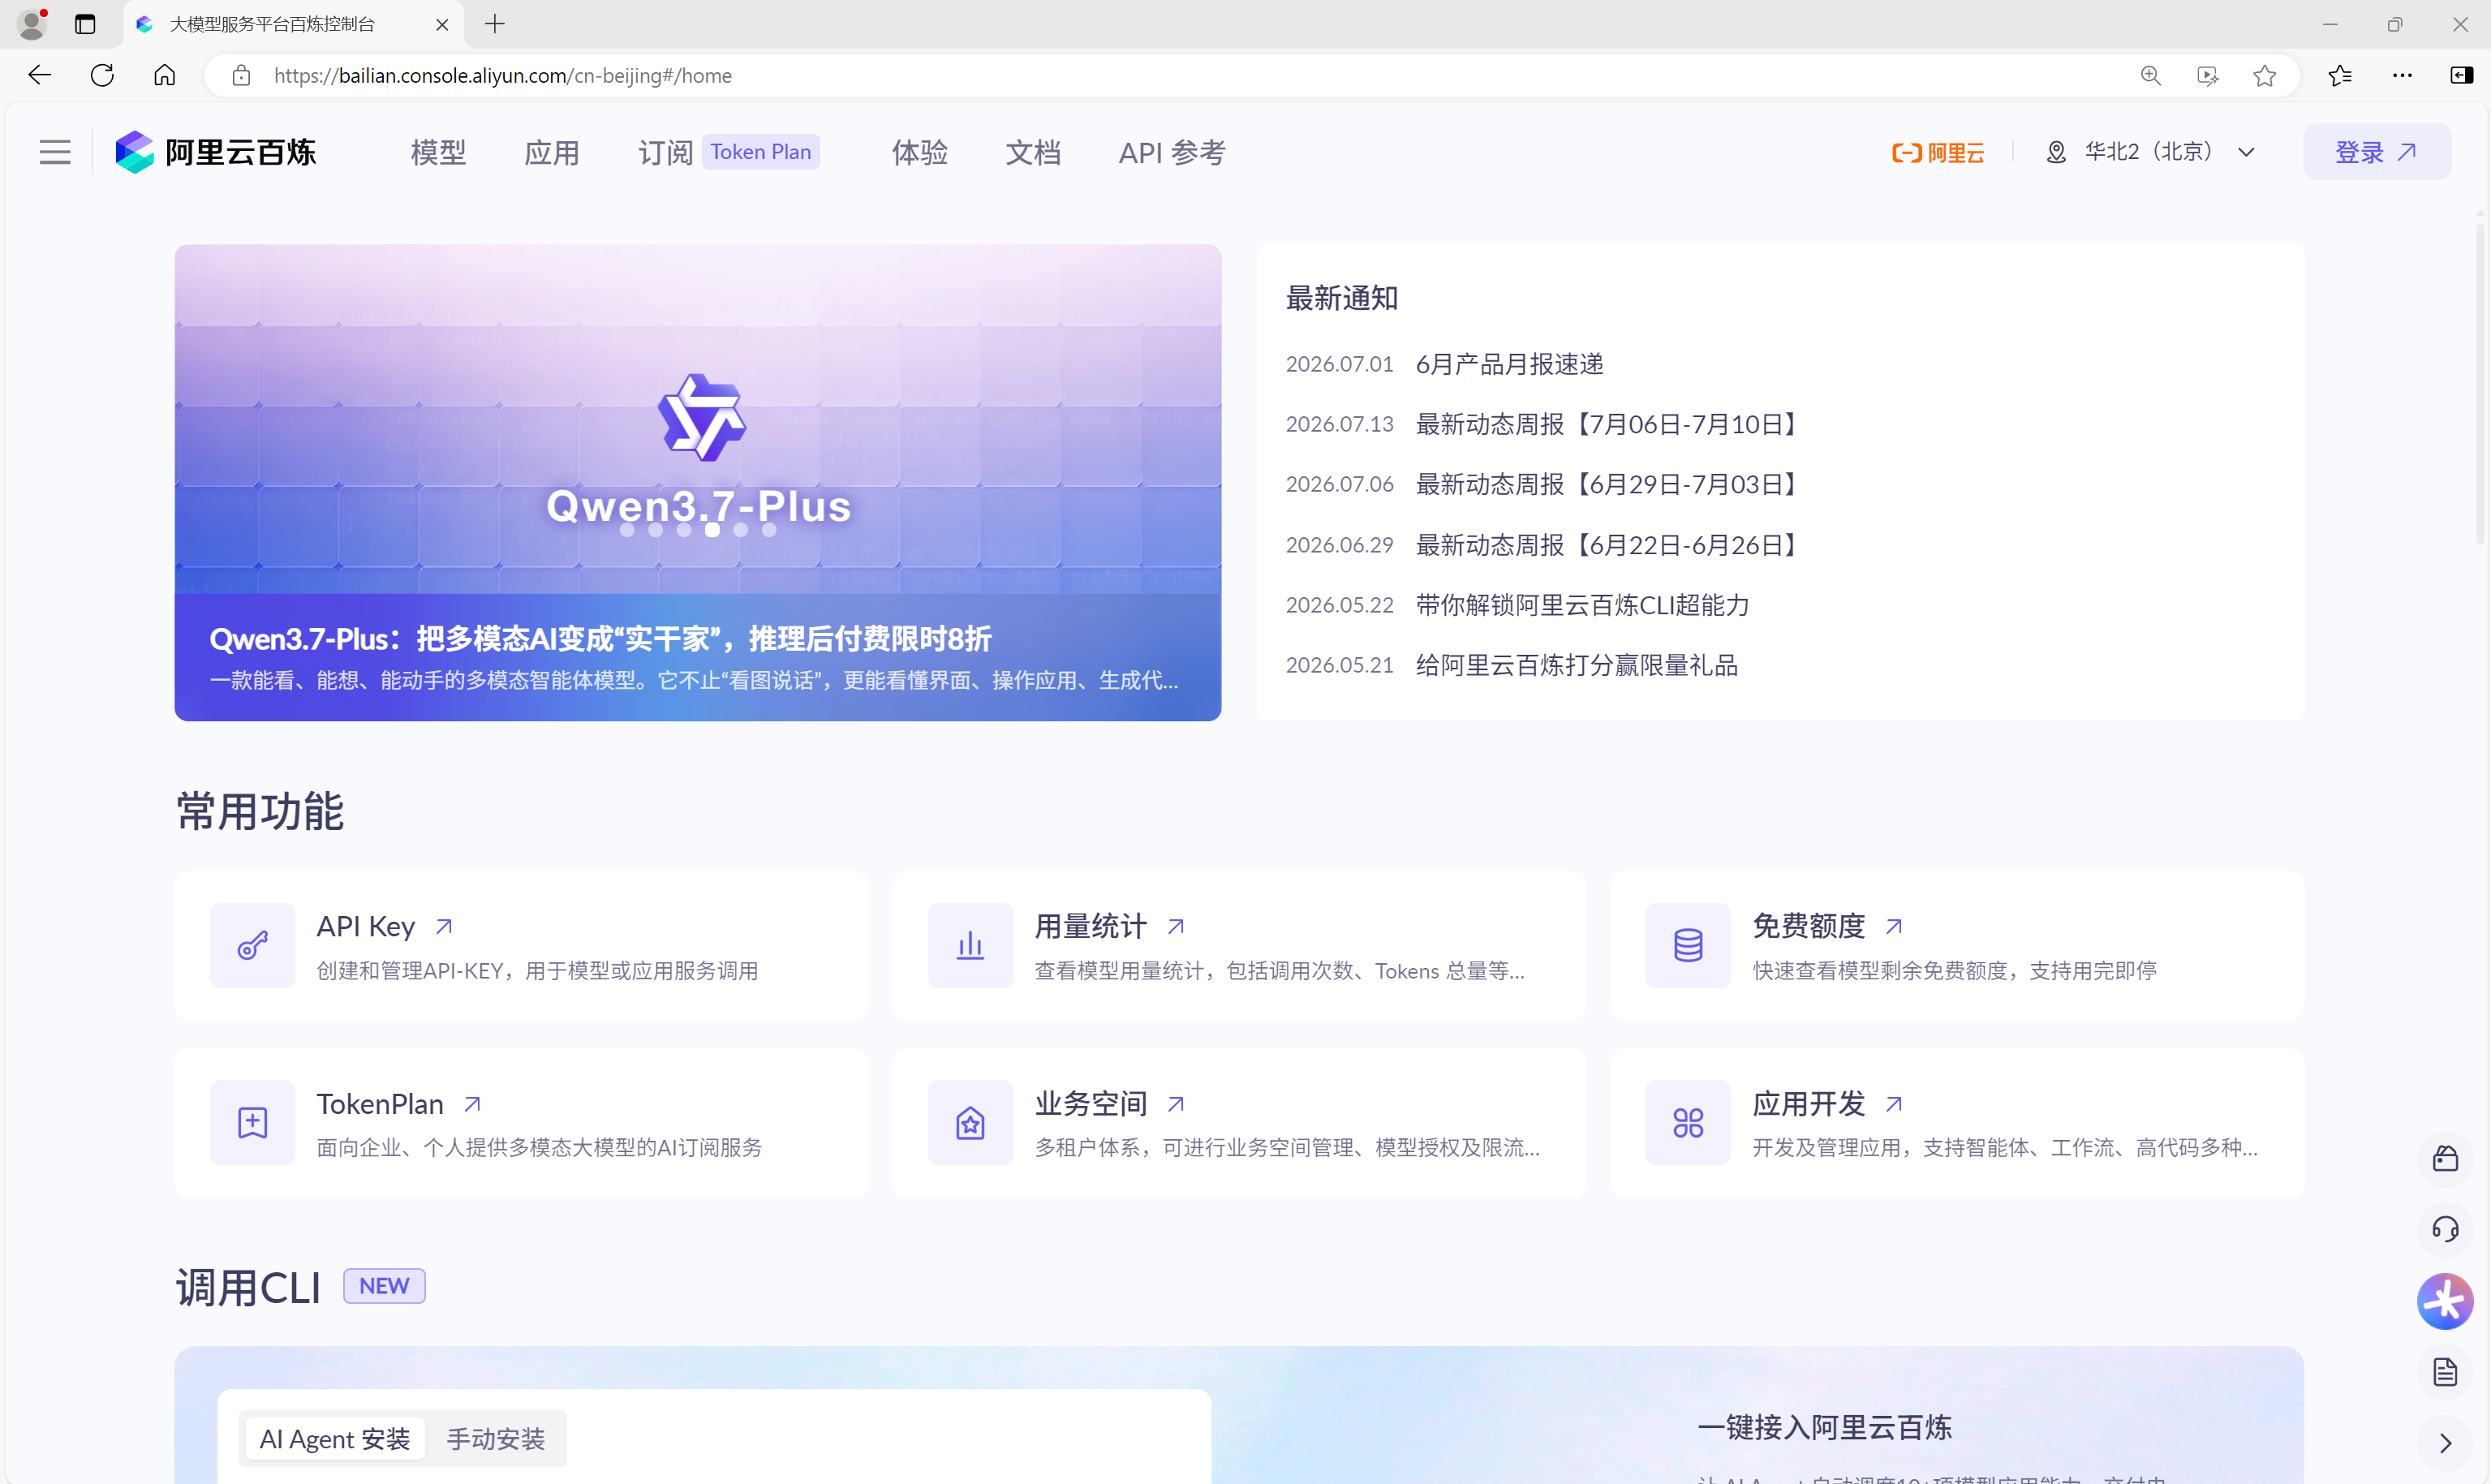Toggle the browser sidebar panel

pyautogui.click(x=2462, y=75)
